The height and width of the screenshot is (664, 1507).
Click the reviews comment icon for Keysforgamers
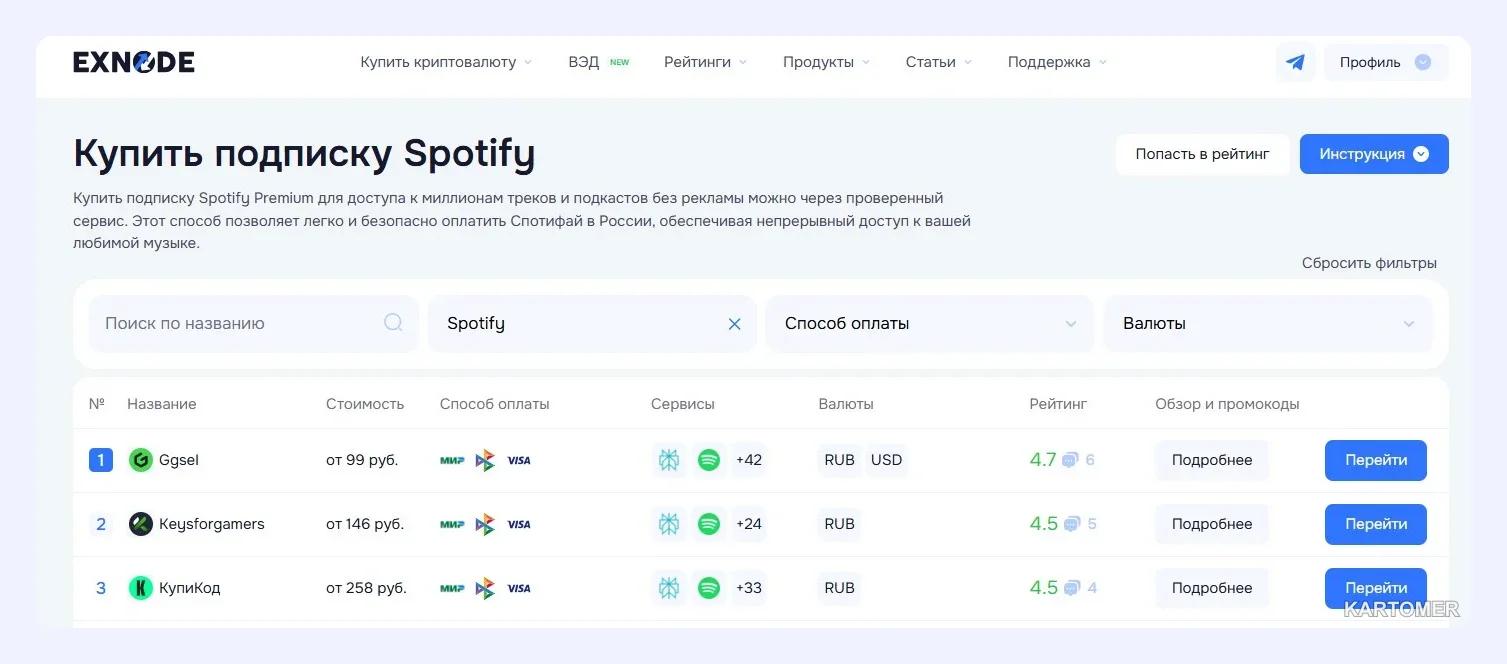(x=1072, y=524)
